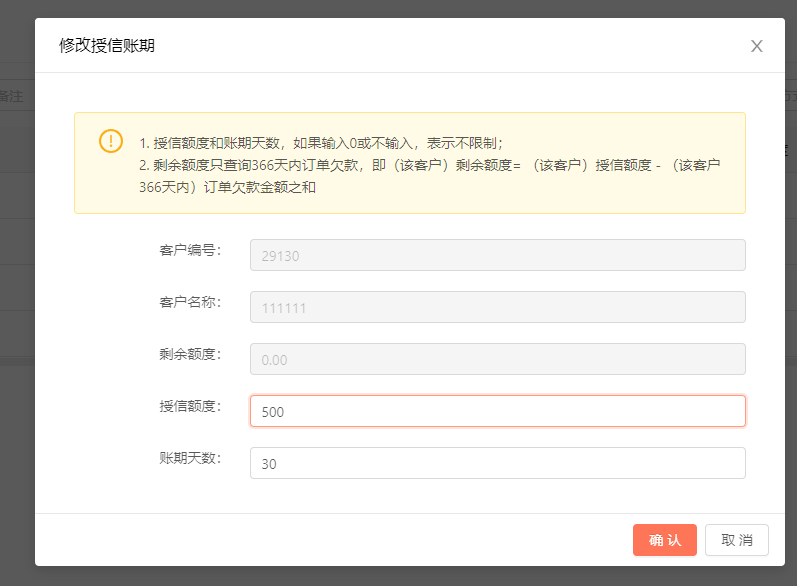The image size is (797, 586).
Task: Click notice line 订单欠款金额之和
Action: (228, 187)
